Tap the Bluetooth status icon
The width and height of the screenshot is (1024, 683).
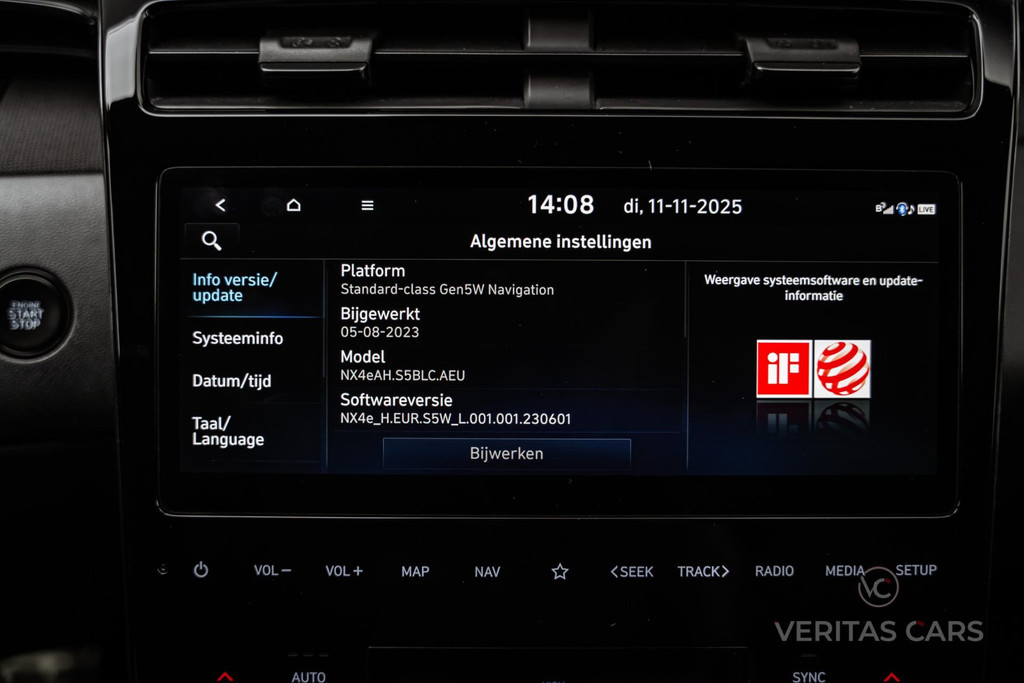click(902, 208)
